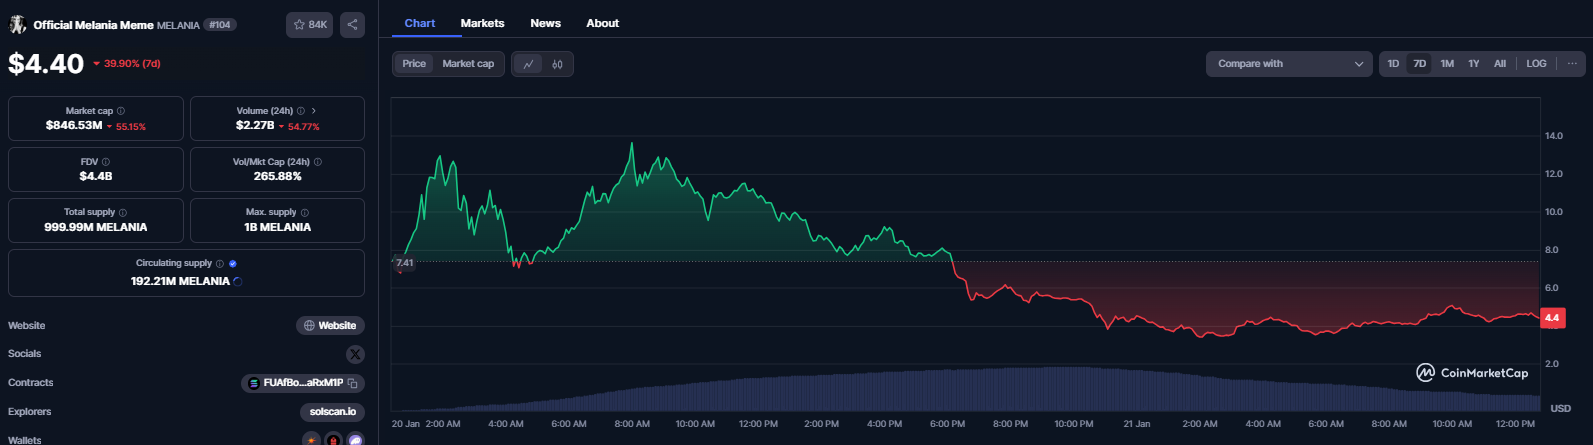Open the Compare with dropdown

pyautogui.click(x=1289, y=64)
